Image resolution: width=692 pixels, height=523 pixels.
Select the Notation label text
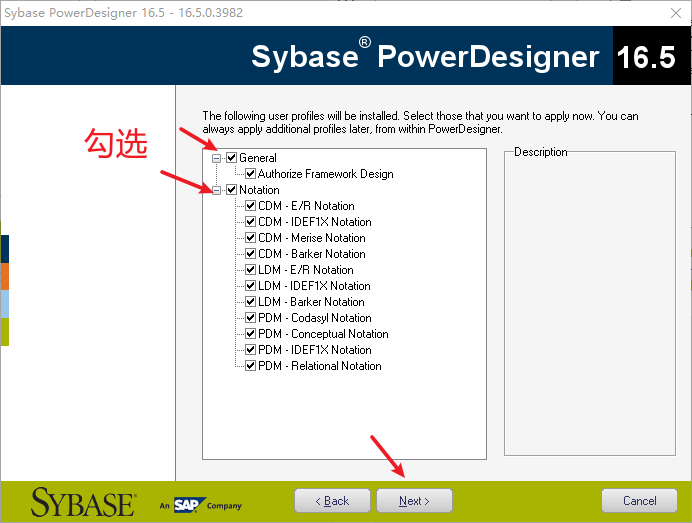(x=259, y=190)
